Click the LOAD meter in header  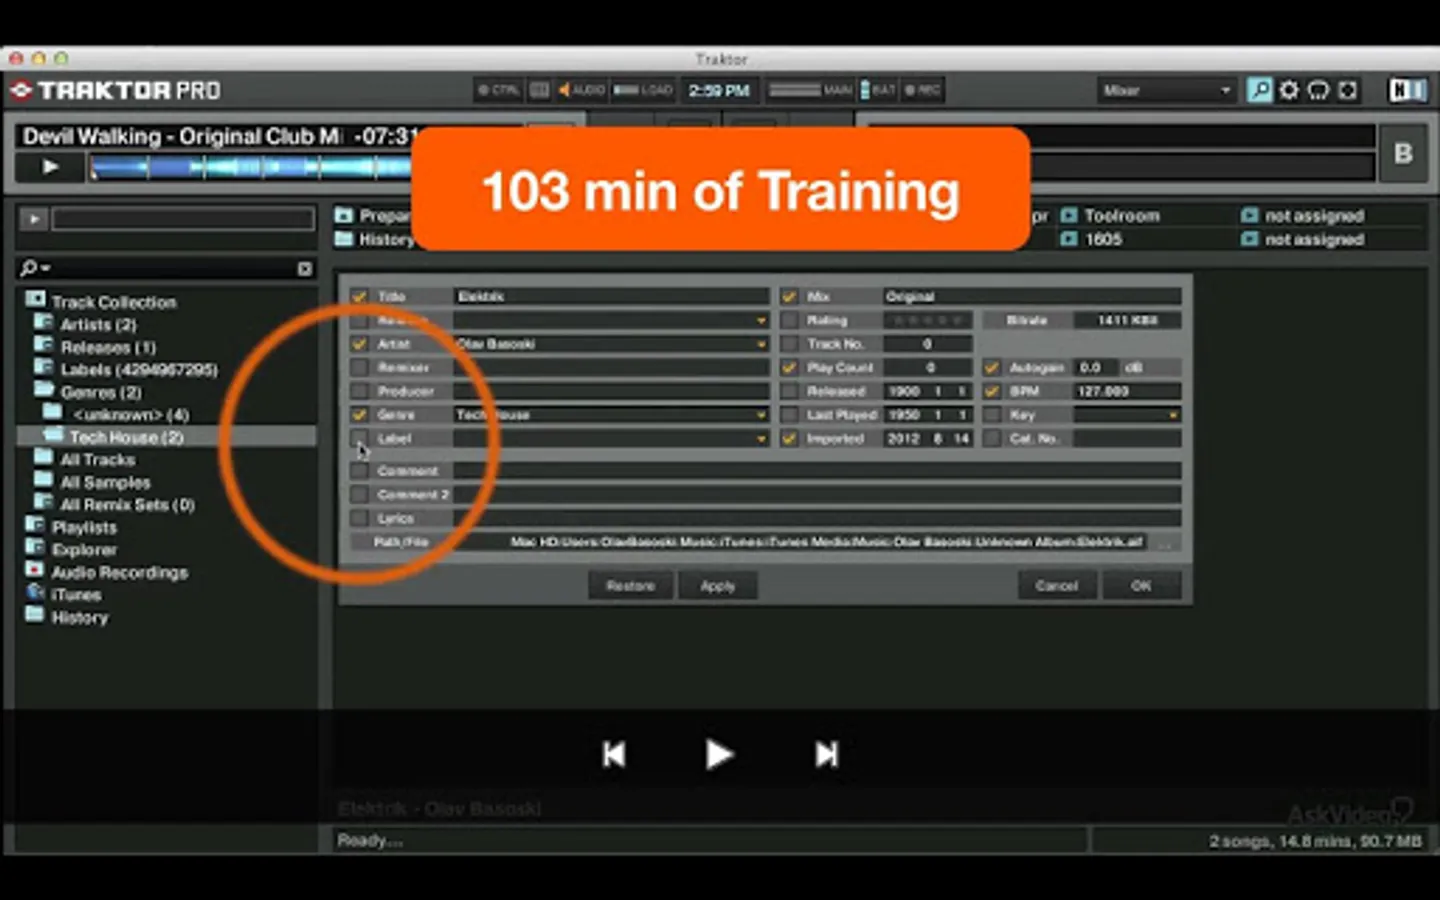click(x=643, y=90)
